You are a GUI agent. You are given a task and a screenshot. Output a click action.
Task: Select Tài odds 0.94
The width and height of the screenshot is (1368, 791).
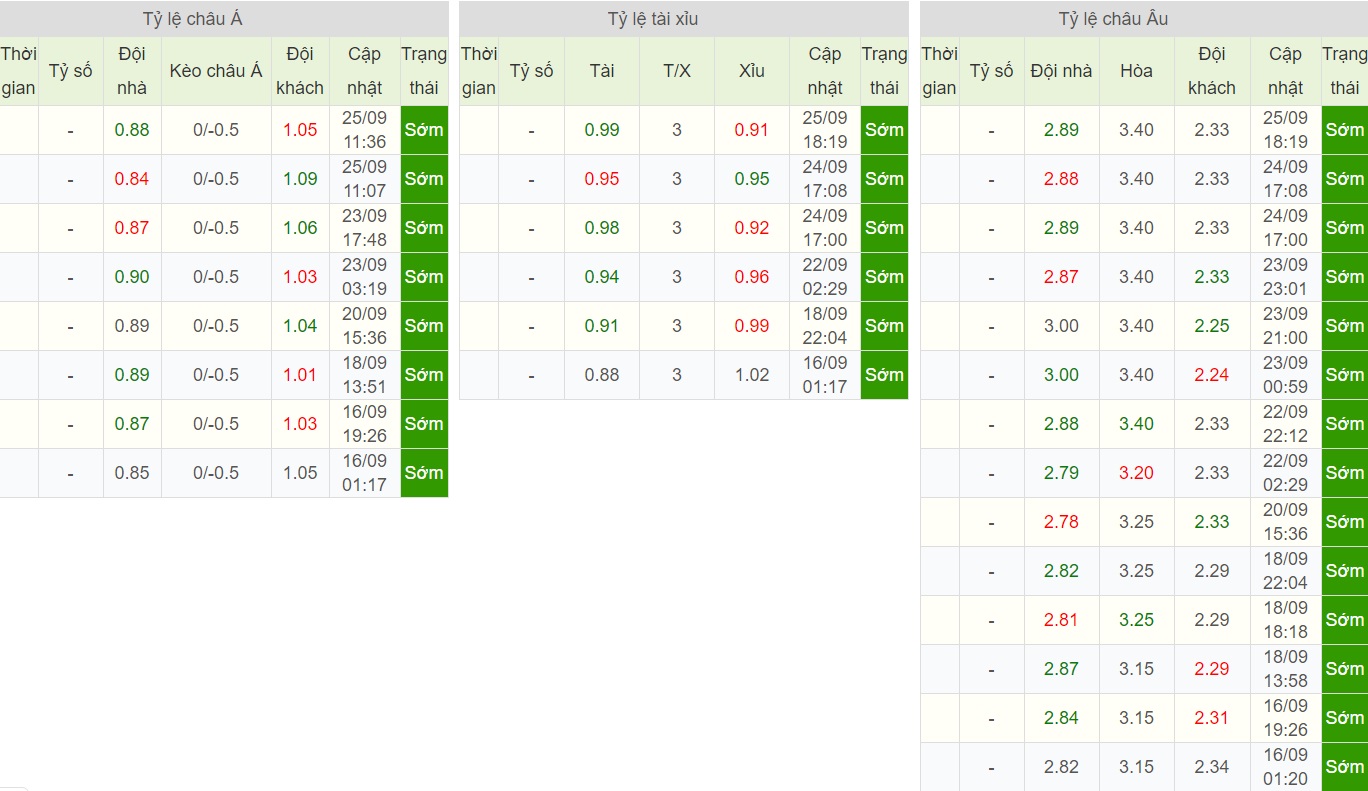(x=602, y=277)
